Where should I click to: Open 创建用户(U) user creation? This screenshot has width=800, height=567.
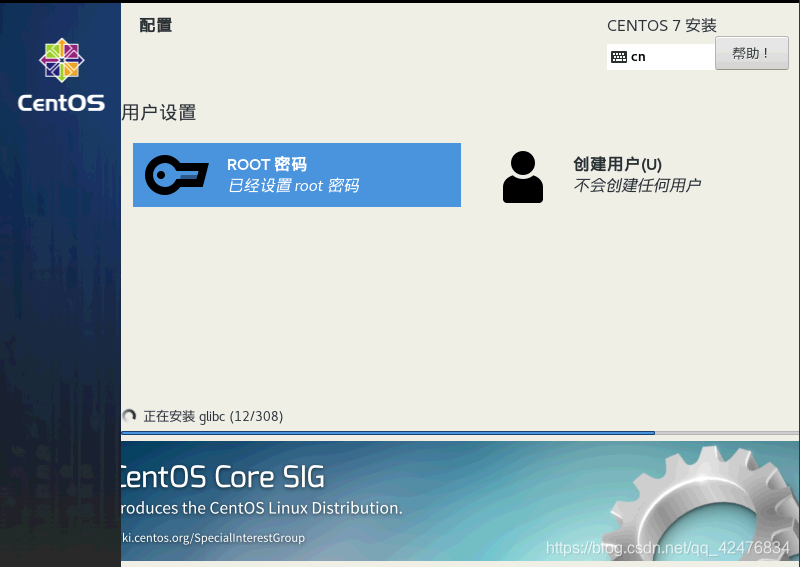pos(617,165)
